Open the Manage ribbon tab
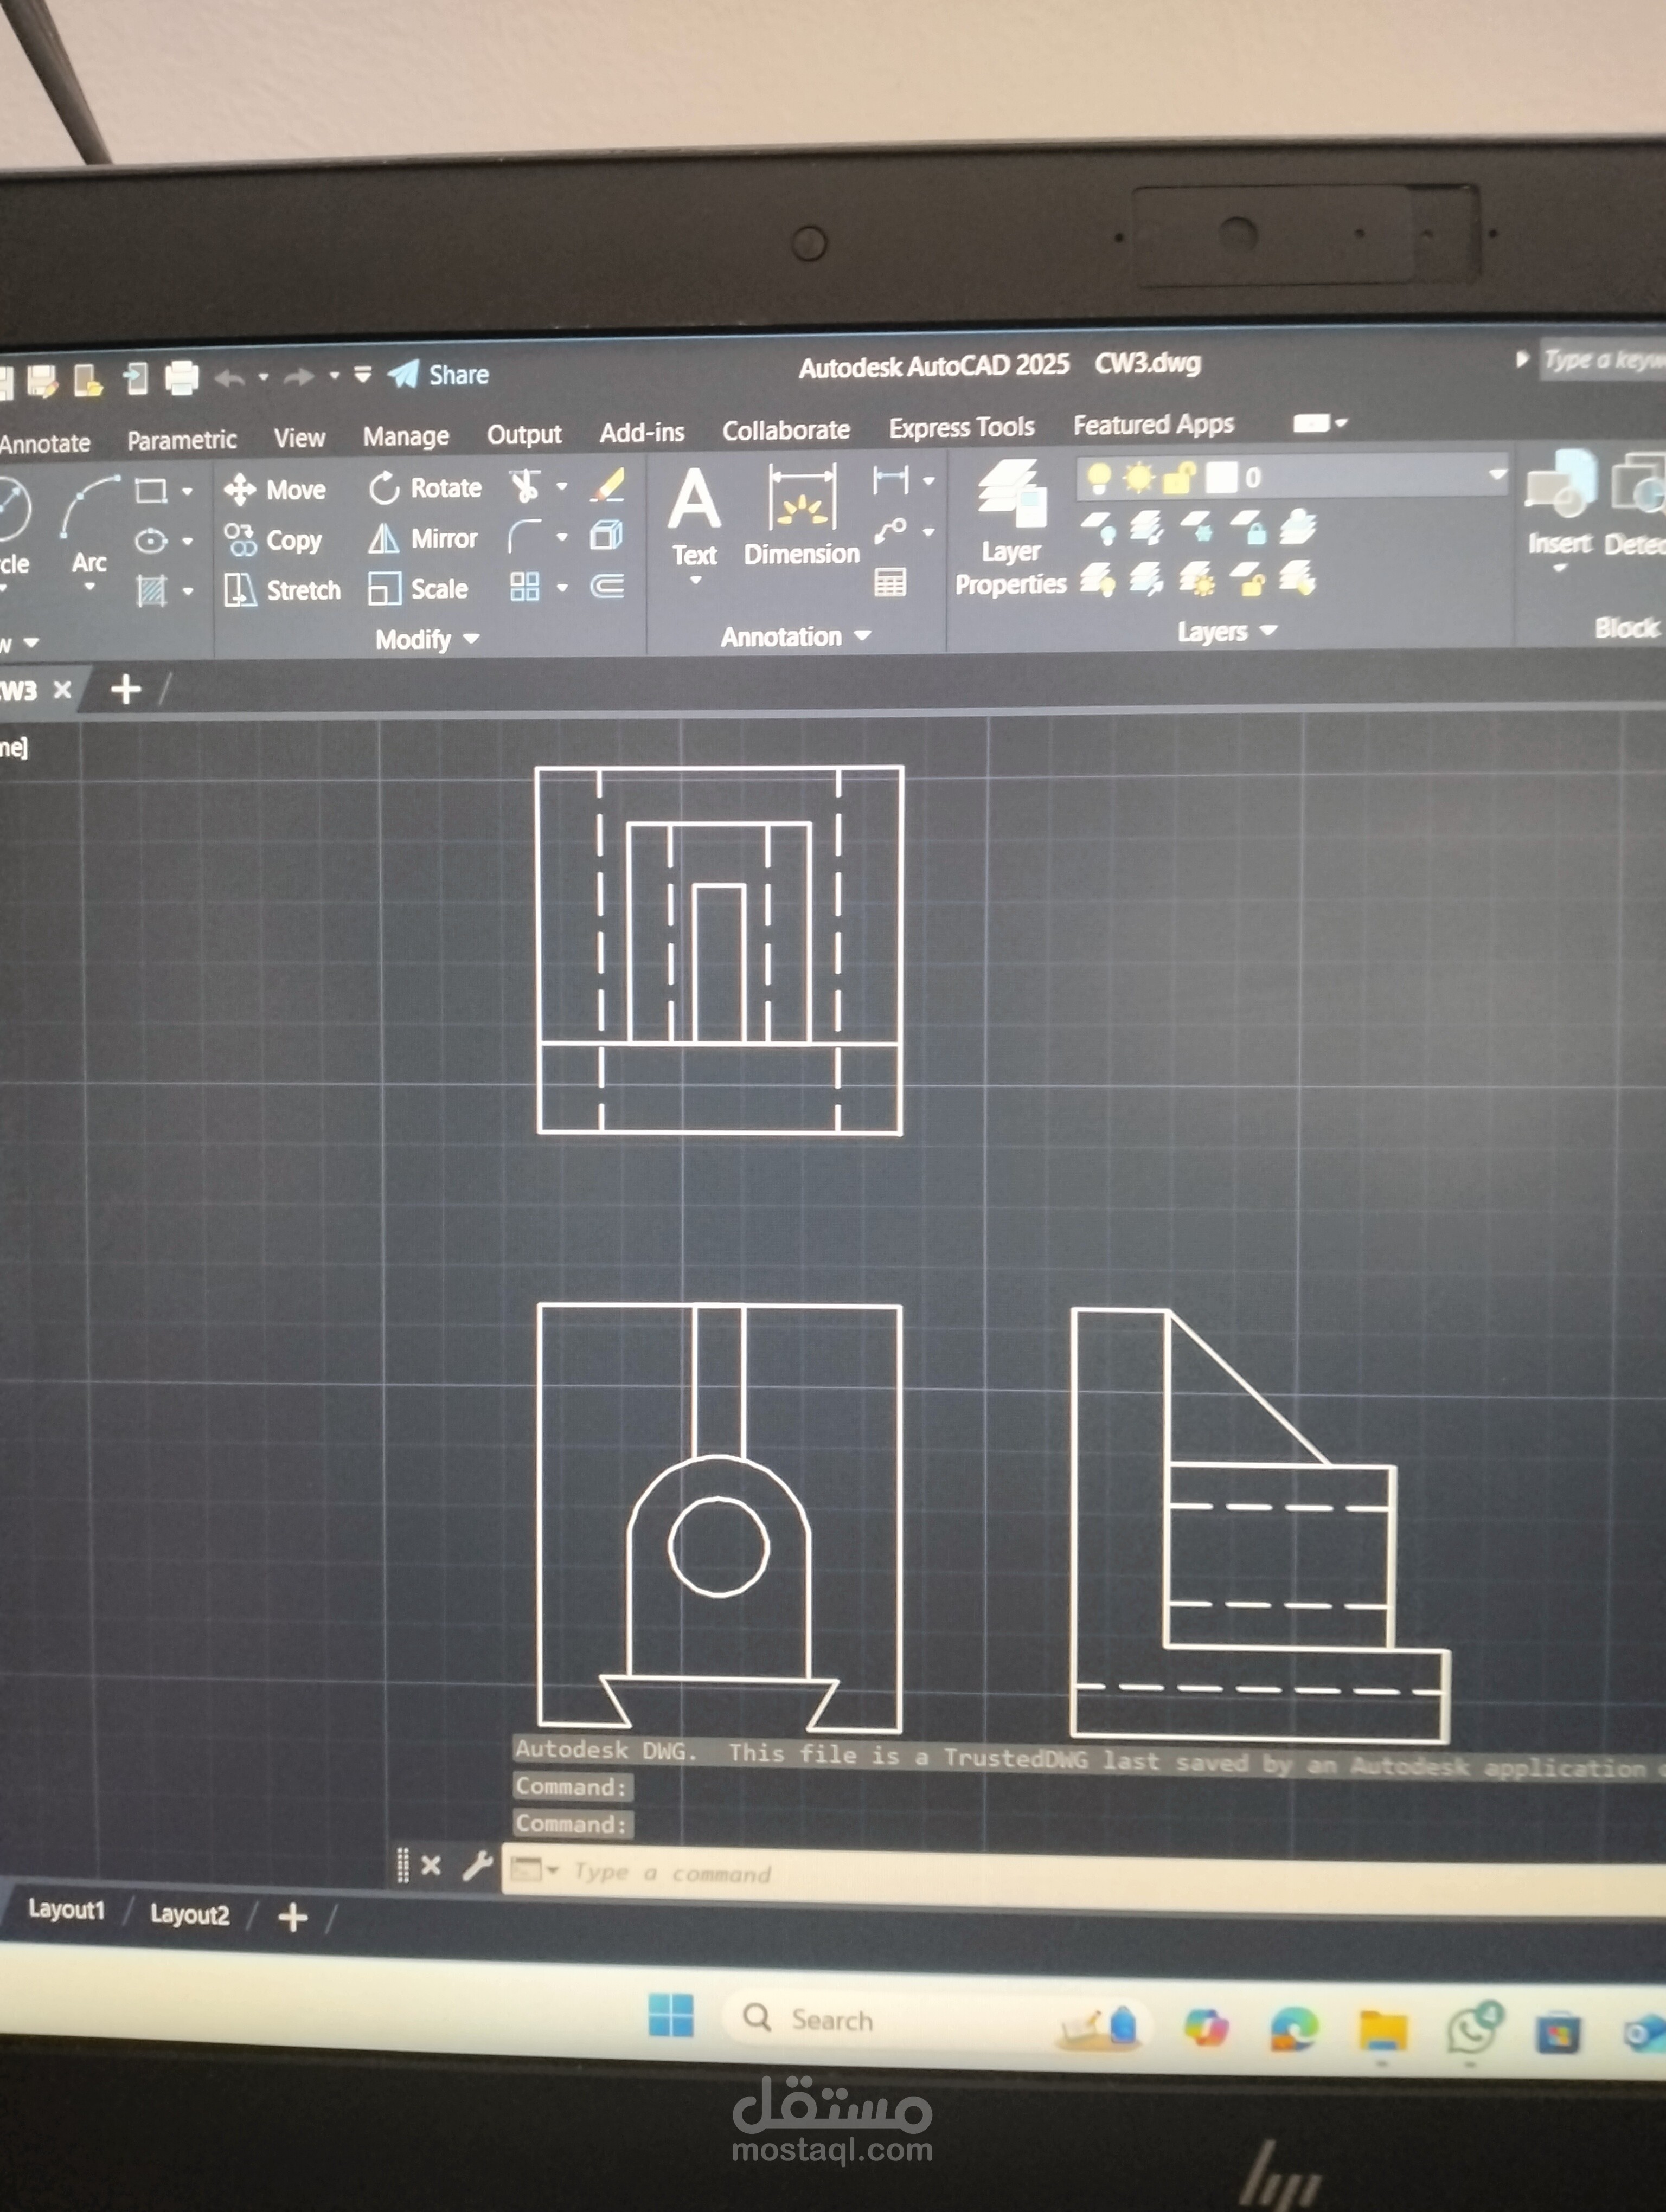This screenshot has height=2212, width=1666. click(x=406, y=436)
